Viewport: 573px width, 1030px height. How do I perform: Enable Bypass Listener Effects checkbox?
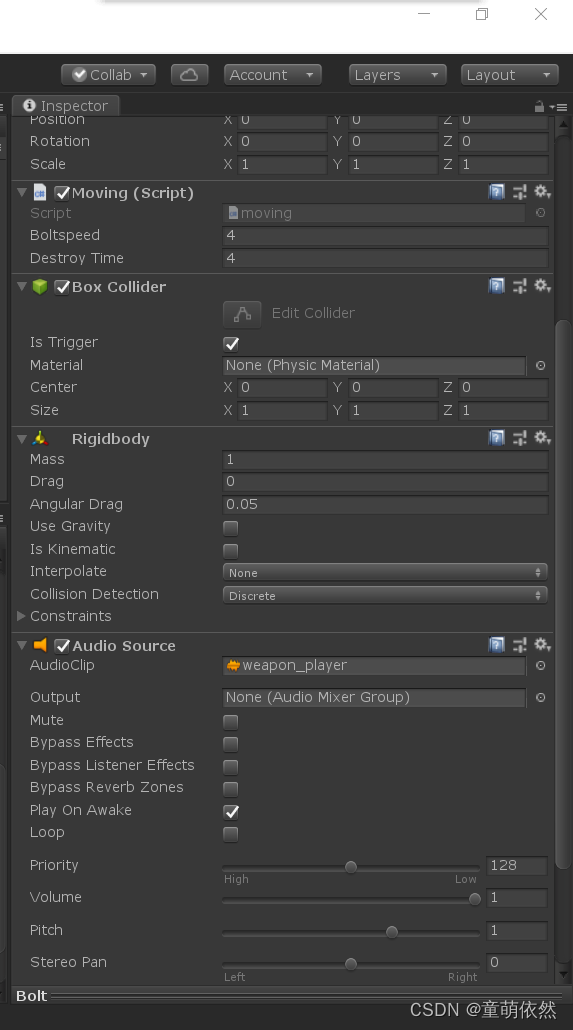[x=231, y=767]
